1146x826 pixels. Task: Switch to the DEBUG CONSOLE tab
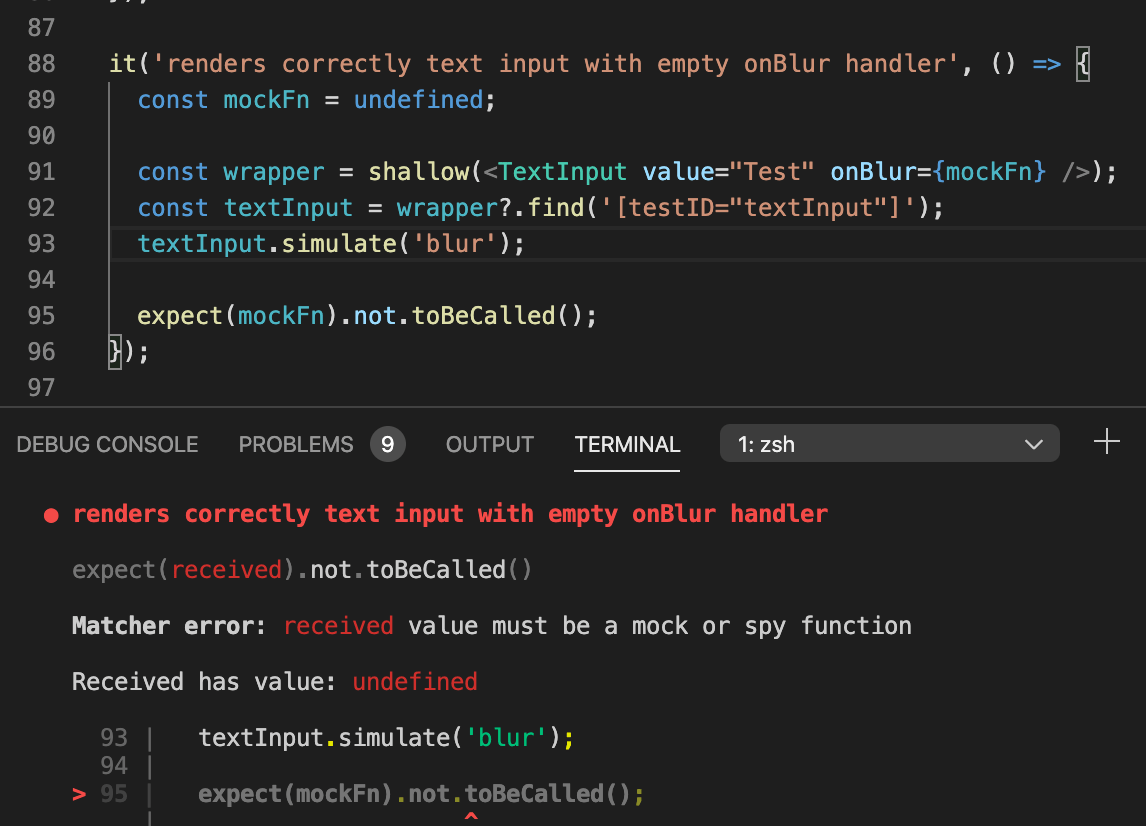pyautogui.click(x=107, y=444)
